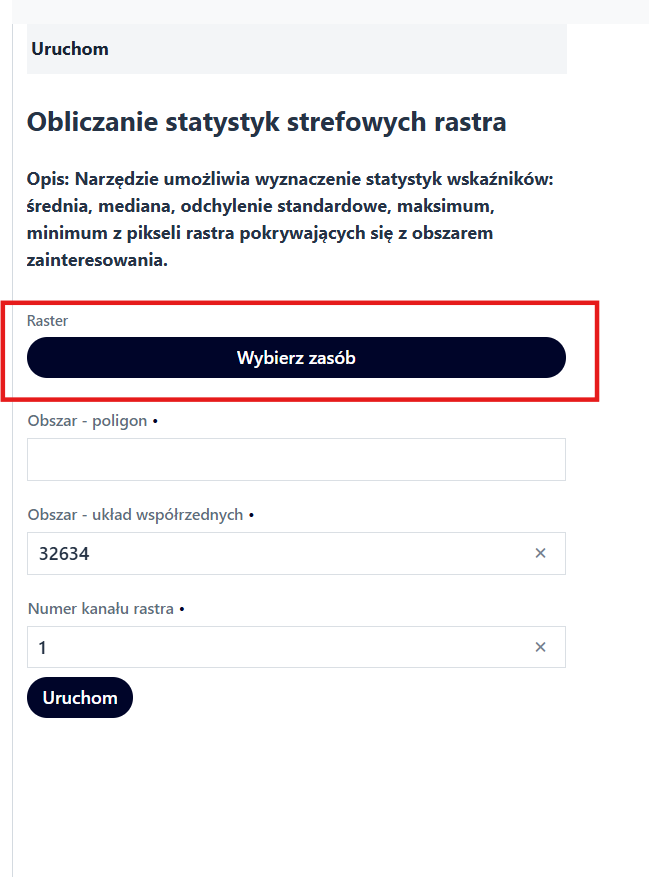649x877 pixels.
Task: Select the 'Uruchom' tab at the top
Action: pyautogui.click(x=70, y=48)
